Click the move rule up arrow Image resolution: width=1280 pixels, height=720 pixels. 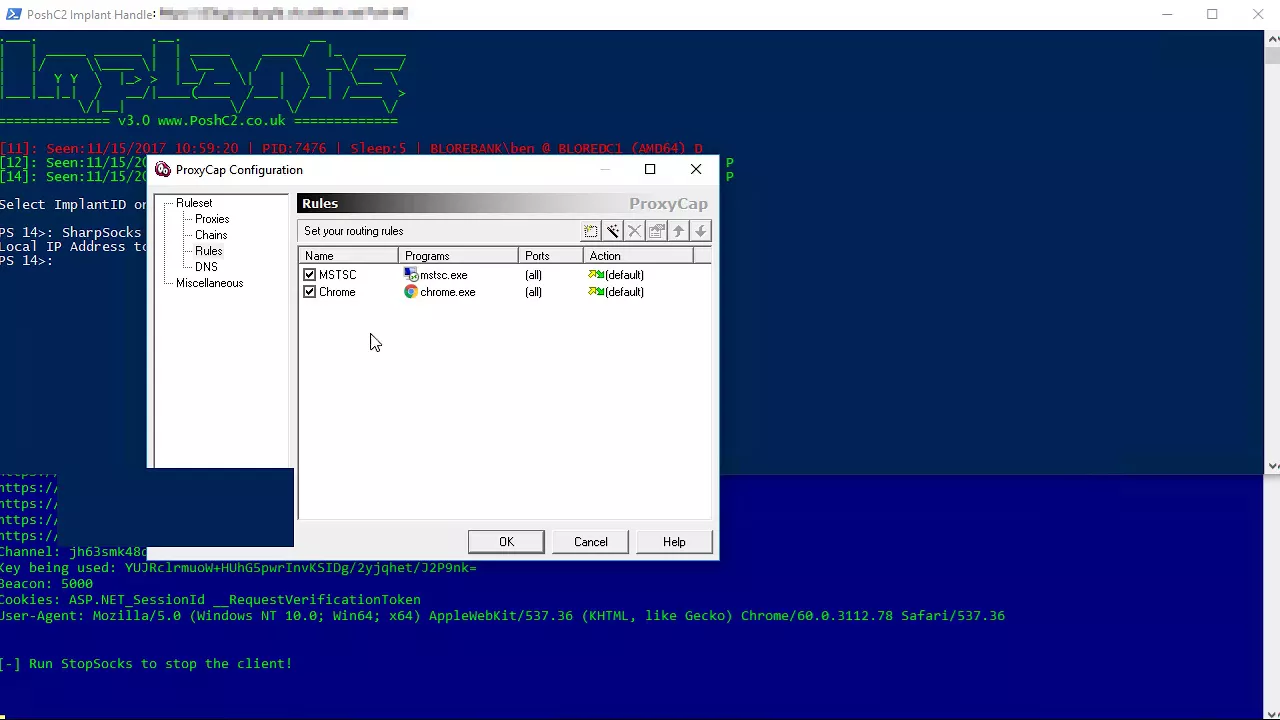coord(679,231)
